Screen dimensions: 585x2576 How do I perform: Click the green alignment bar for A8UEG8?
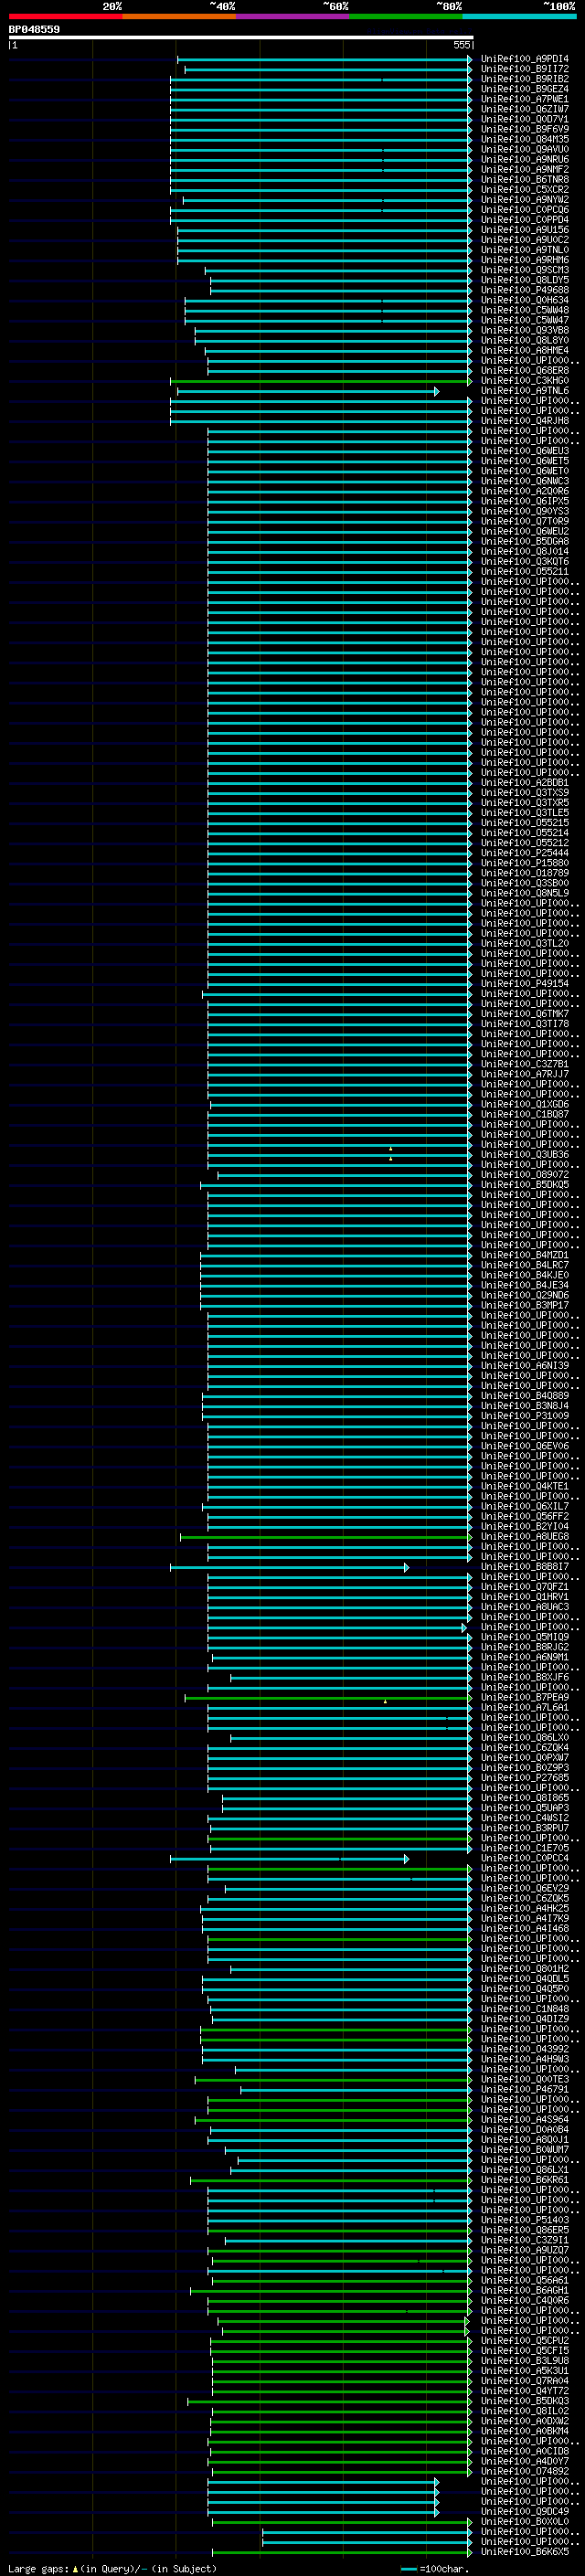point(325,1537)
